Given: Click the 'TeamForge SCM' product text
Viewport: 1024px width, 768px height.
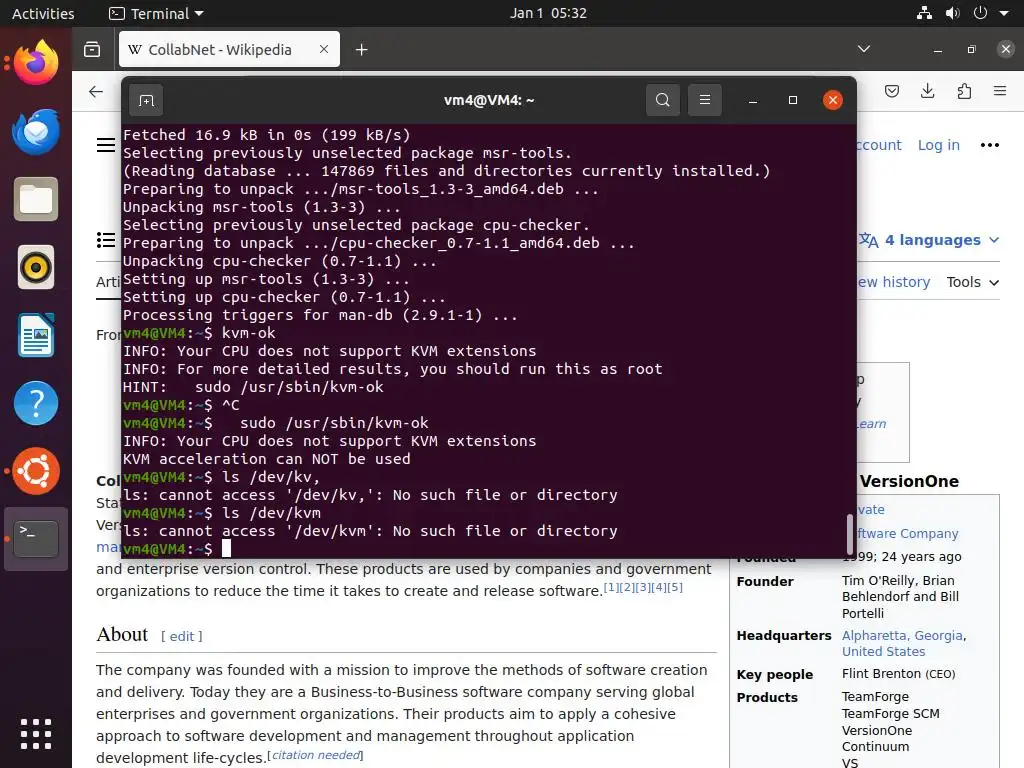Looking at the screenshot, I should pos(890,714).
